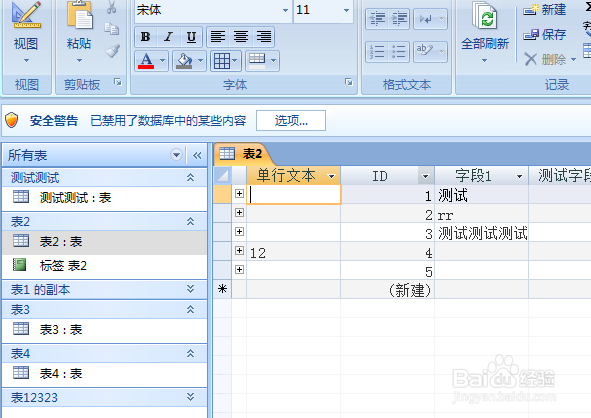Click the 全部刷新 (Refresh All) icon
This screenshot has height=418, width=591.
(x=485, y=15)
